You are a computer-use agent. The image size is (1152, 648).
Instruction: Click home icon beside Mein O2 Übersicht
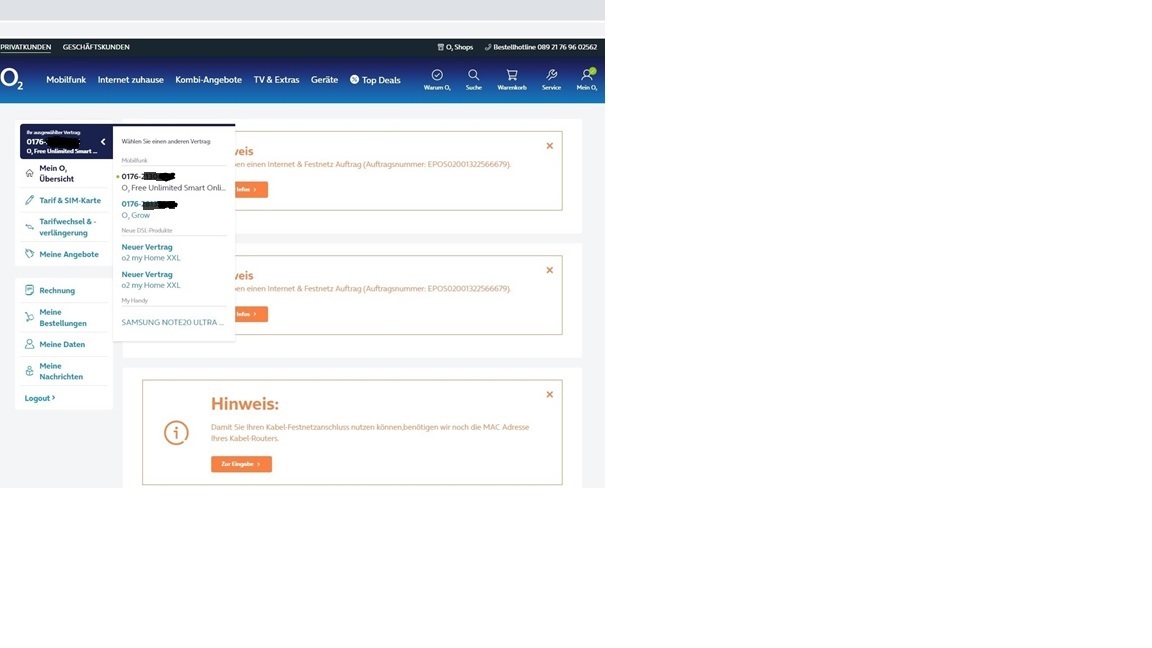tap(29, 173)
